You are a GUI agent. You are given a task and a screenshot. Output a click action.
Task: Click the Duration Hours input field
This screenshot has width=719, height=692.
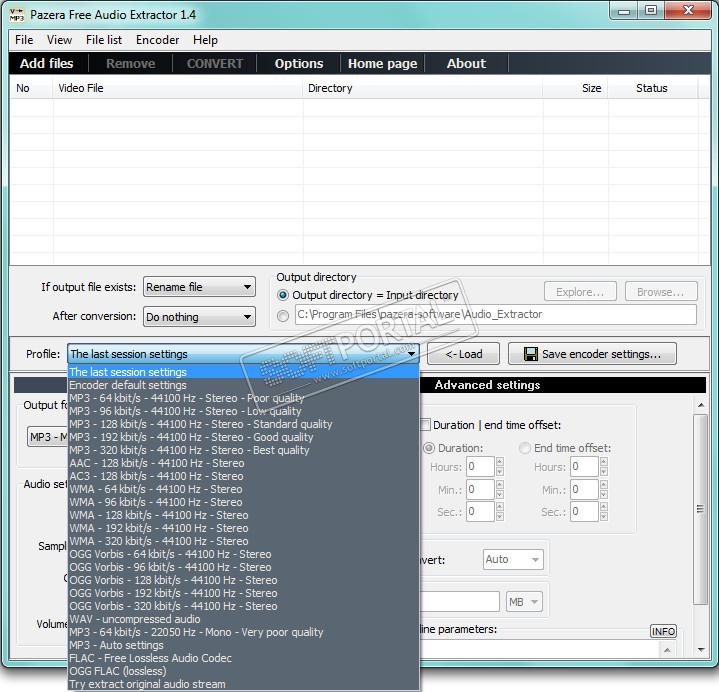coord(480,467)
